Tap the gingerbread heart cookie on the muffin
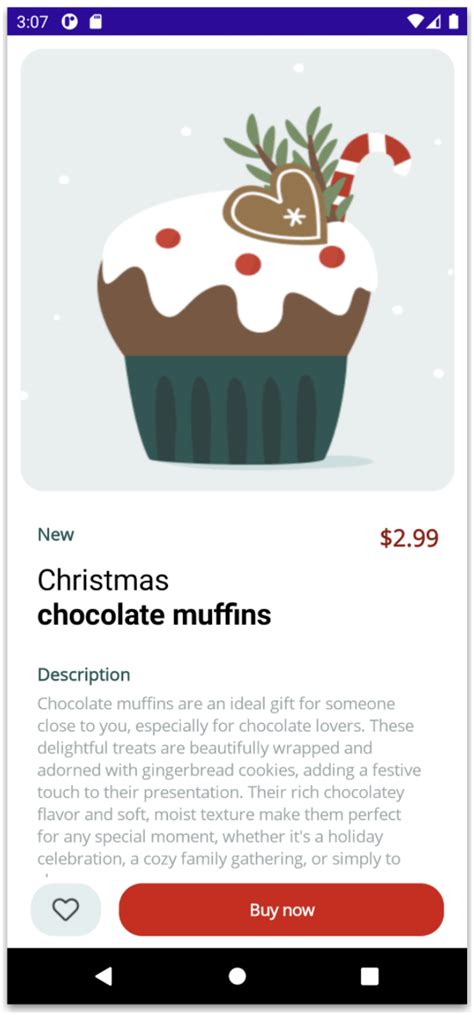 point(275,206)
